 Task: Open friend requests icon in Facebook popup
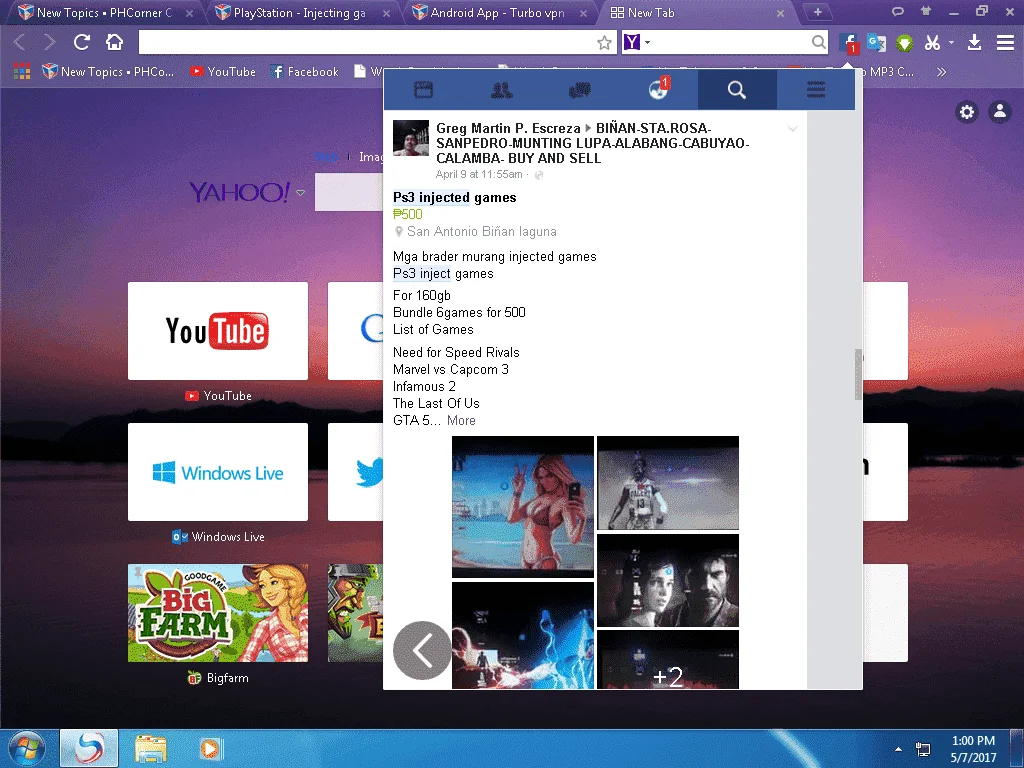502,90
